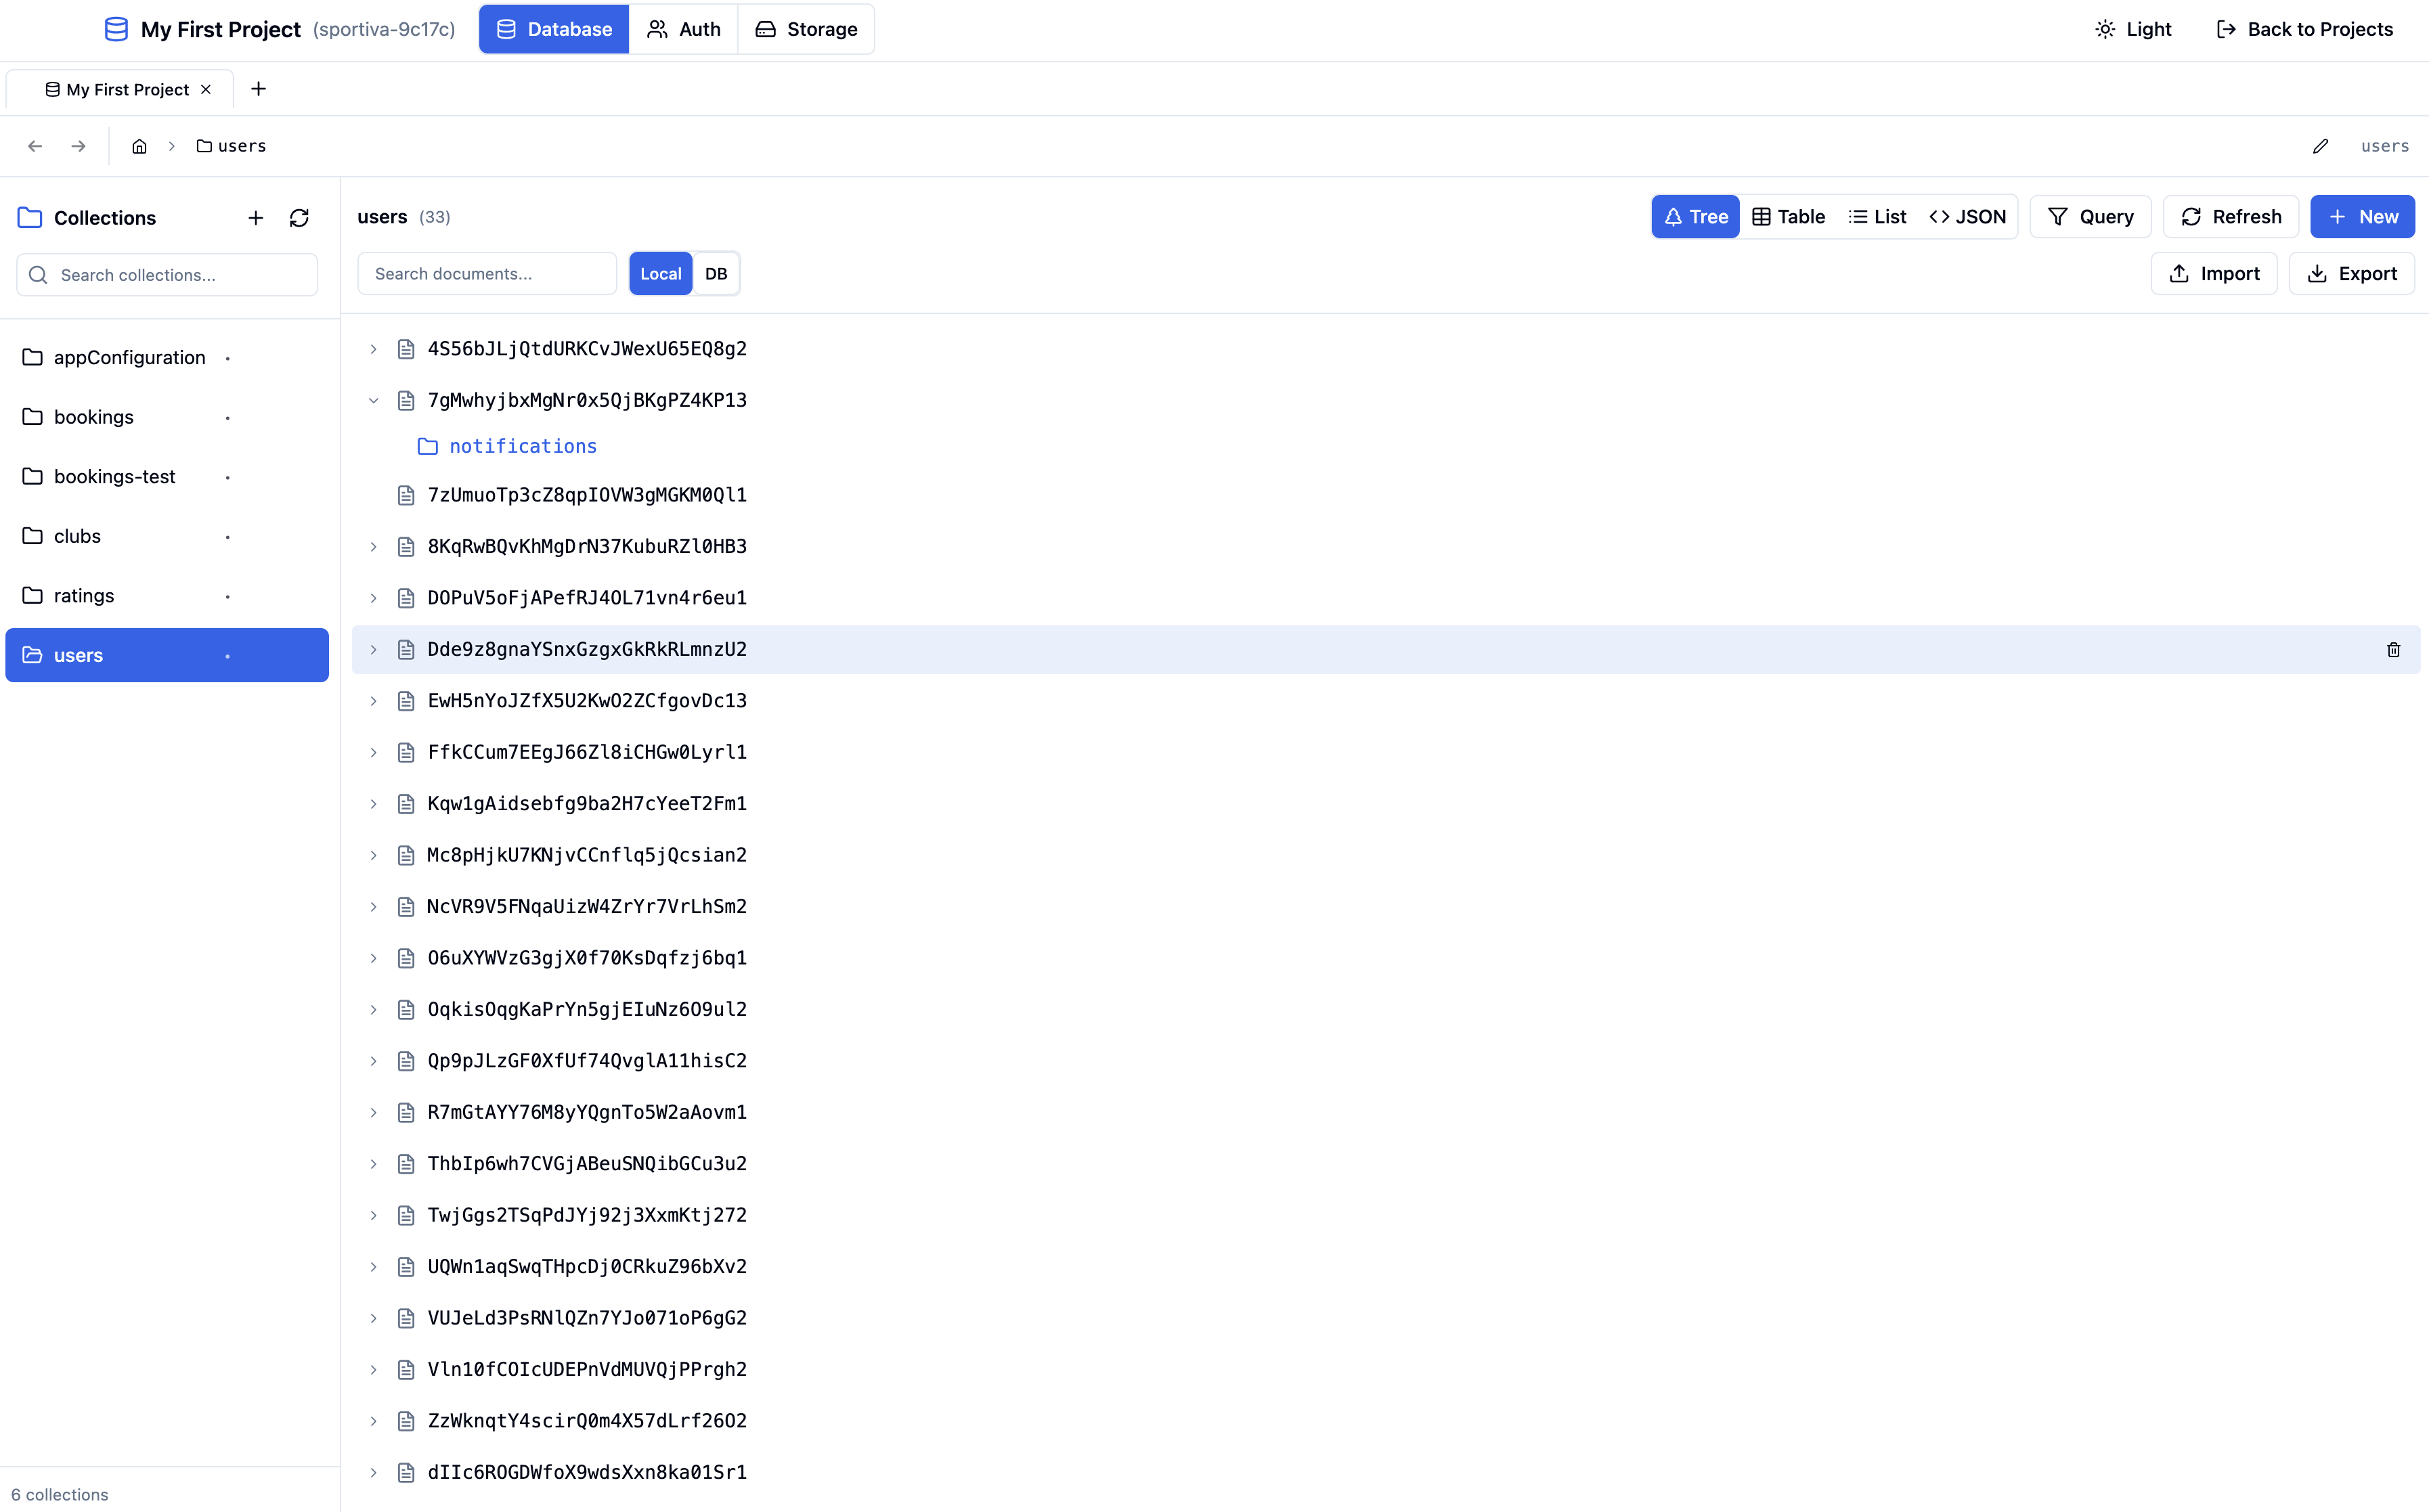Switch to Table view

click(x=1788, y=216)
